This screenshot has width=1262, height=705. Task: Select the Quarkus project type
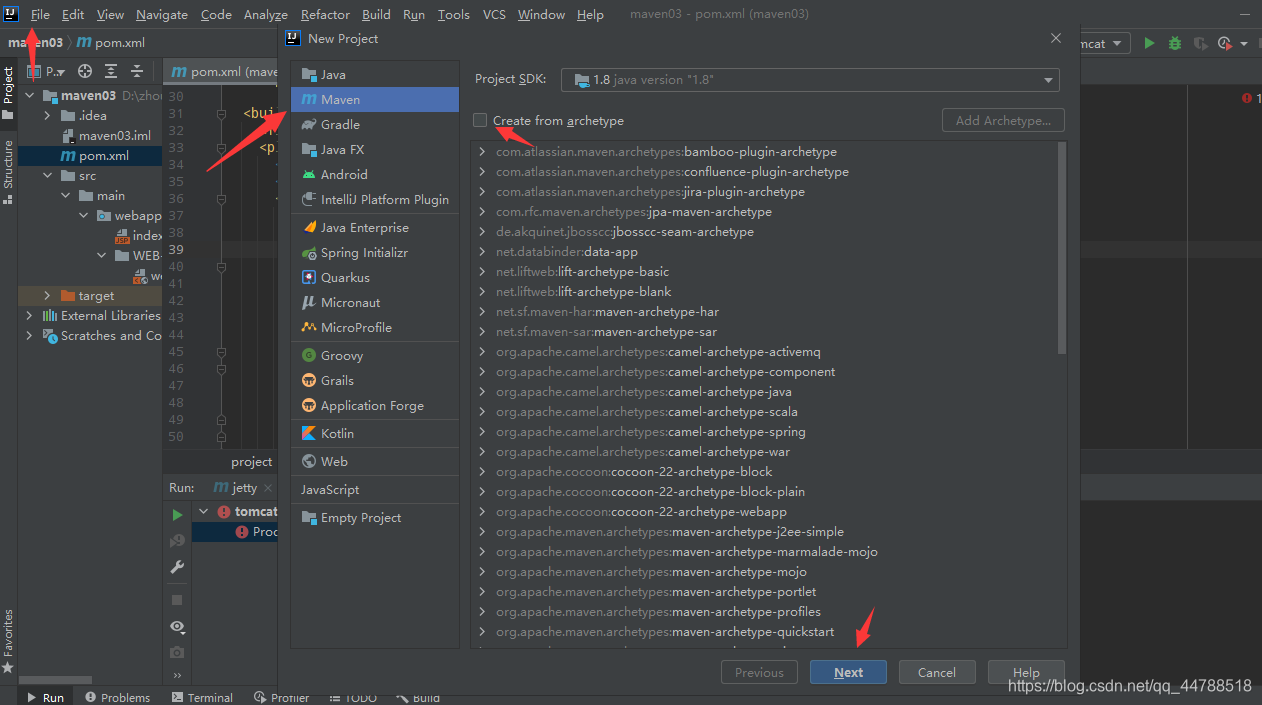point(375,278)
